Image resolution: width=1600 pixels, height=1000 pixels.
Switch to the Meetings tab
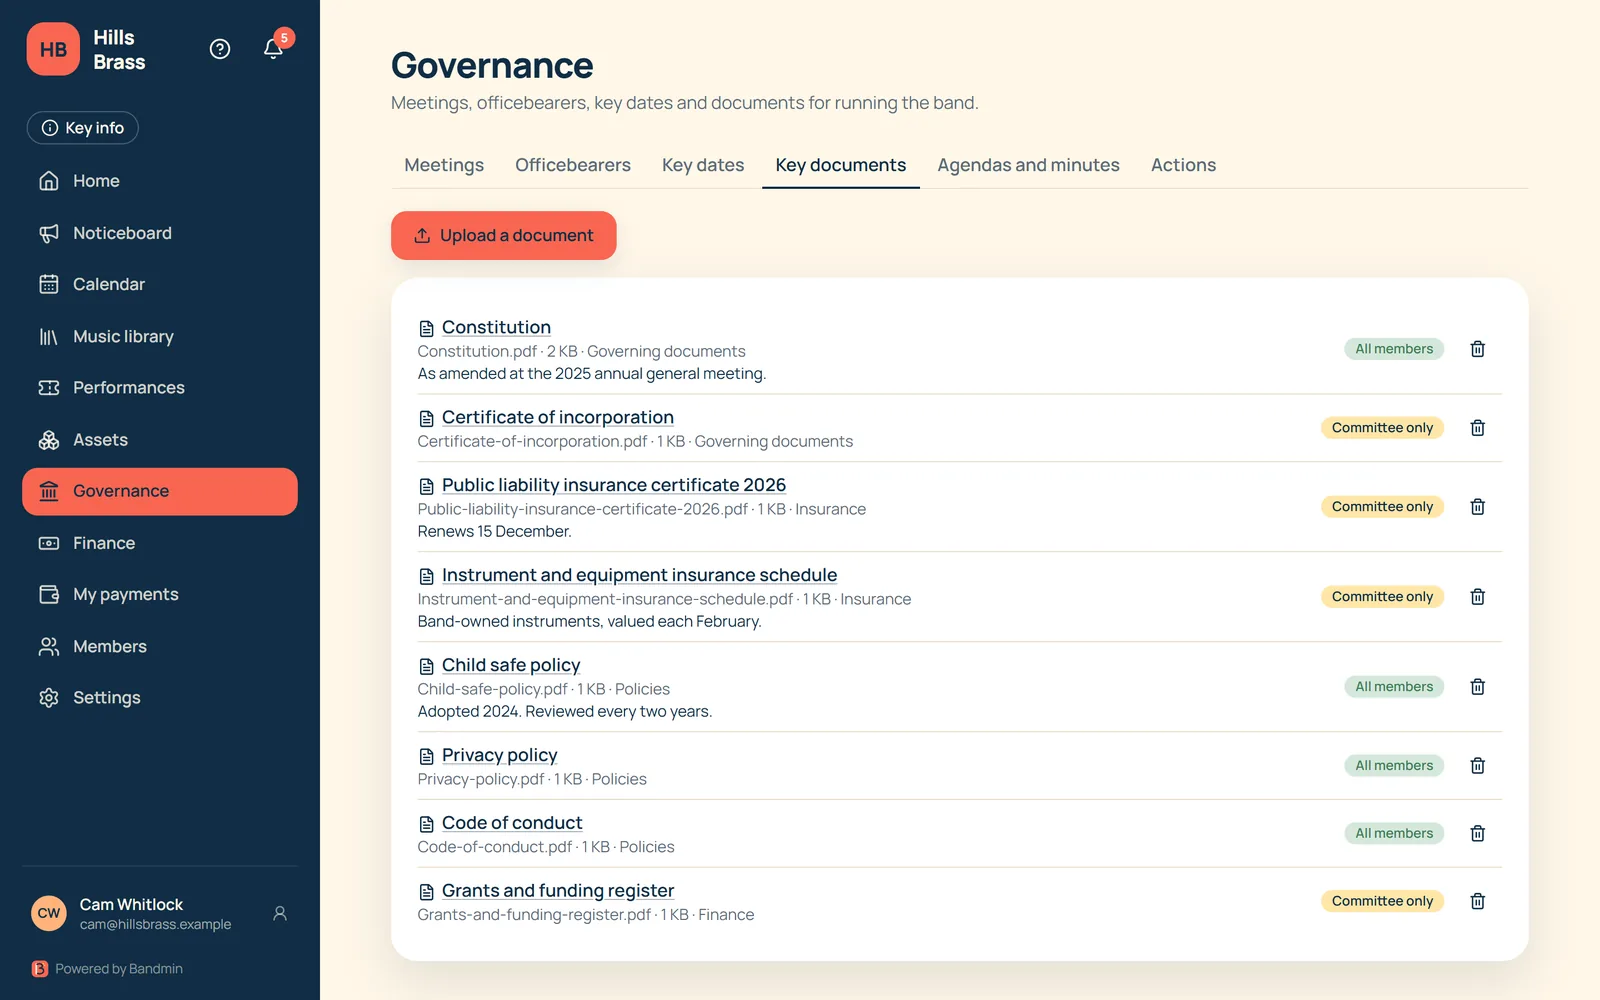[444, 165]
